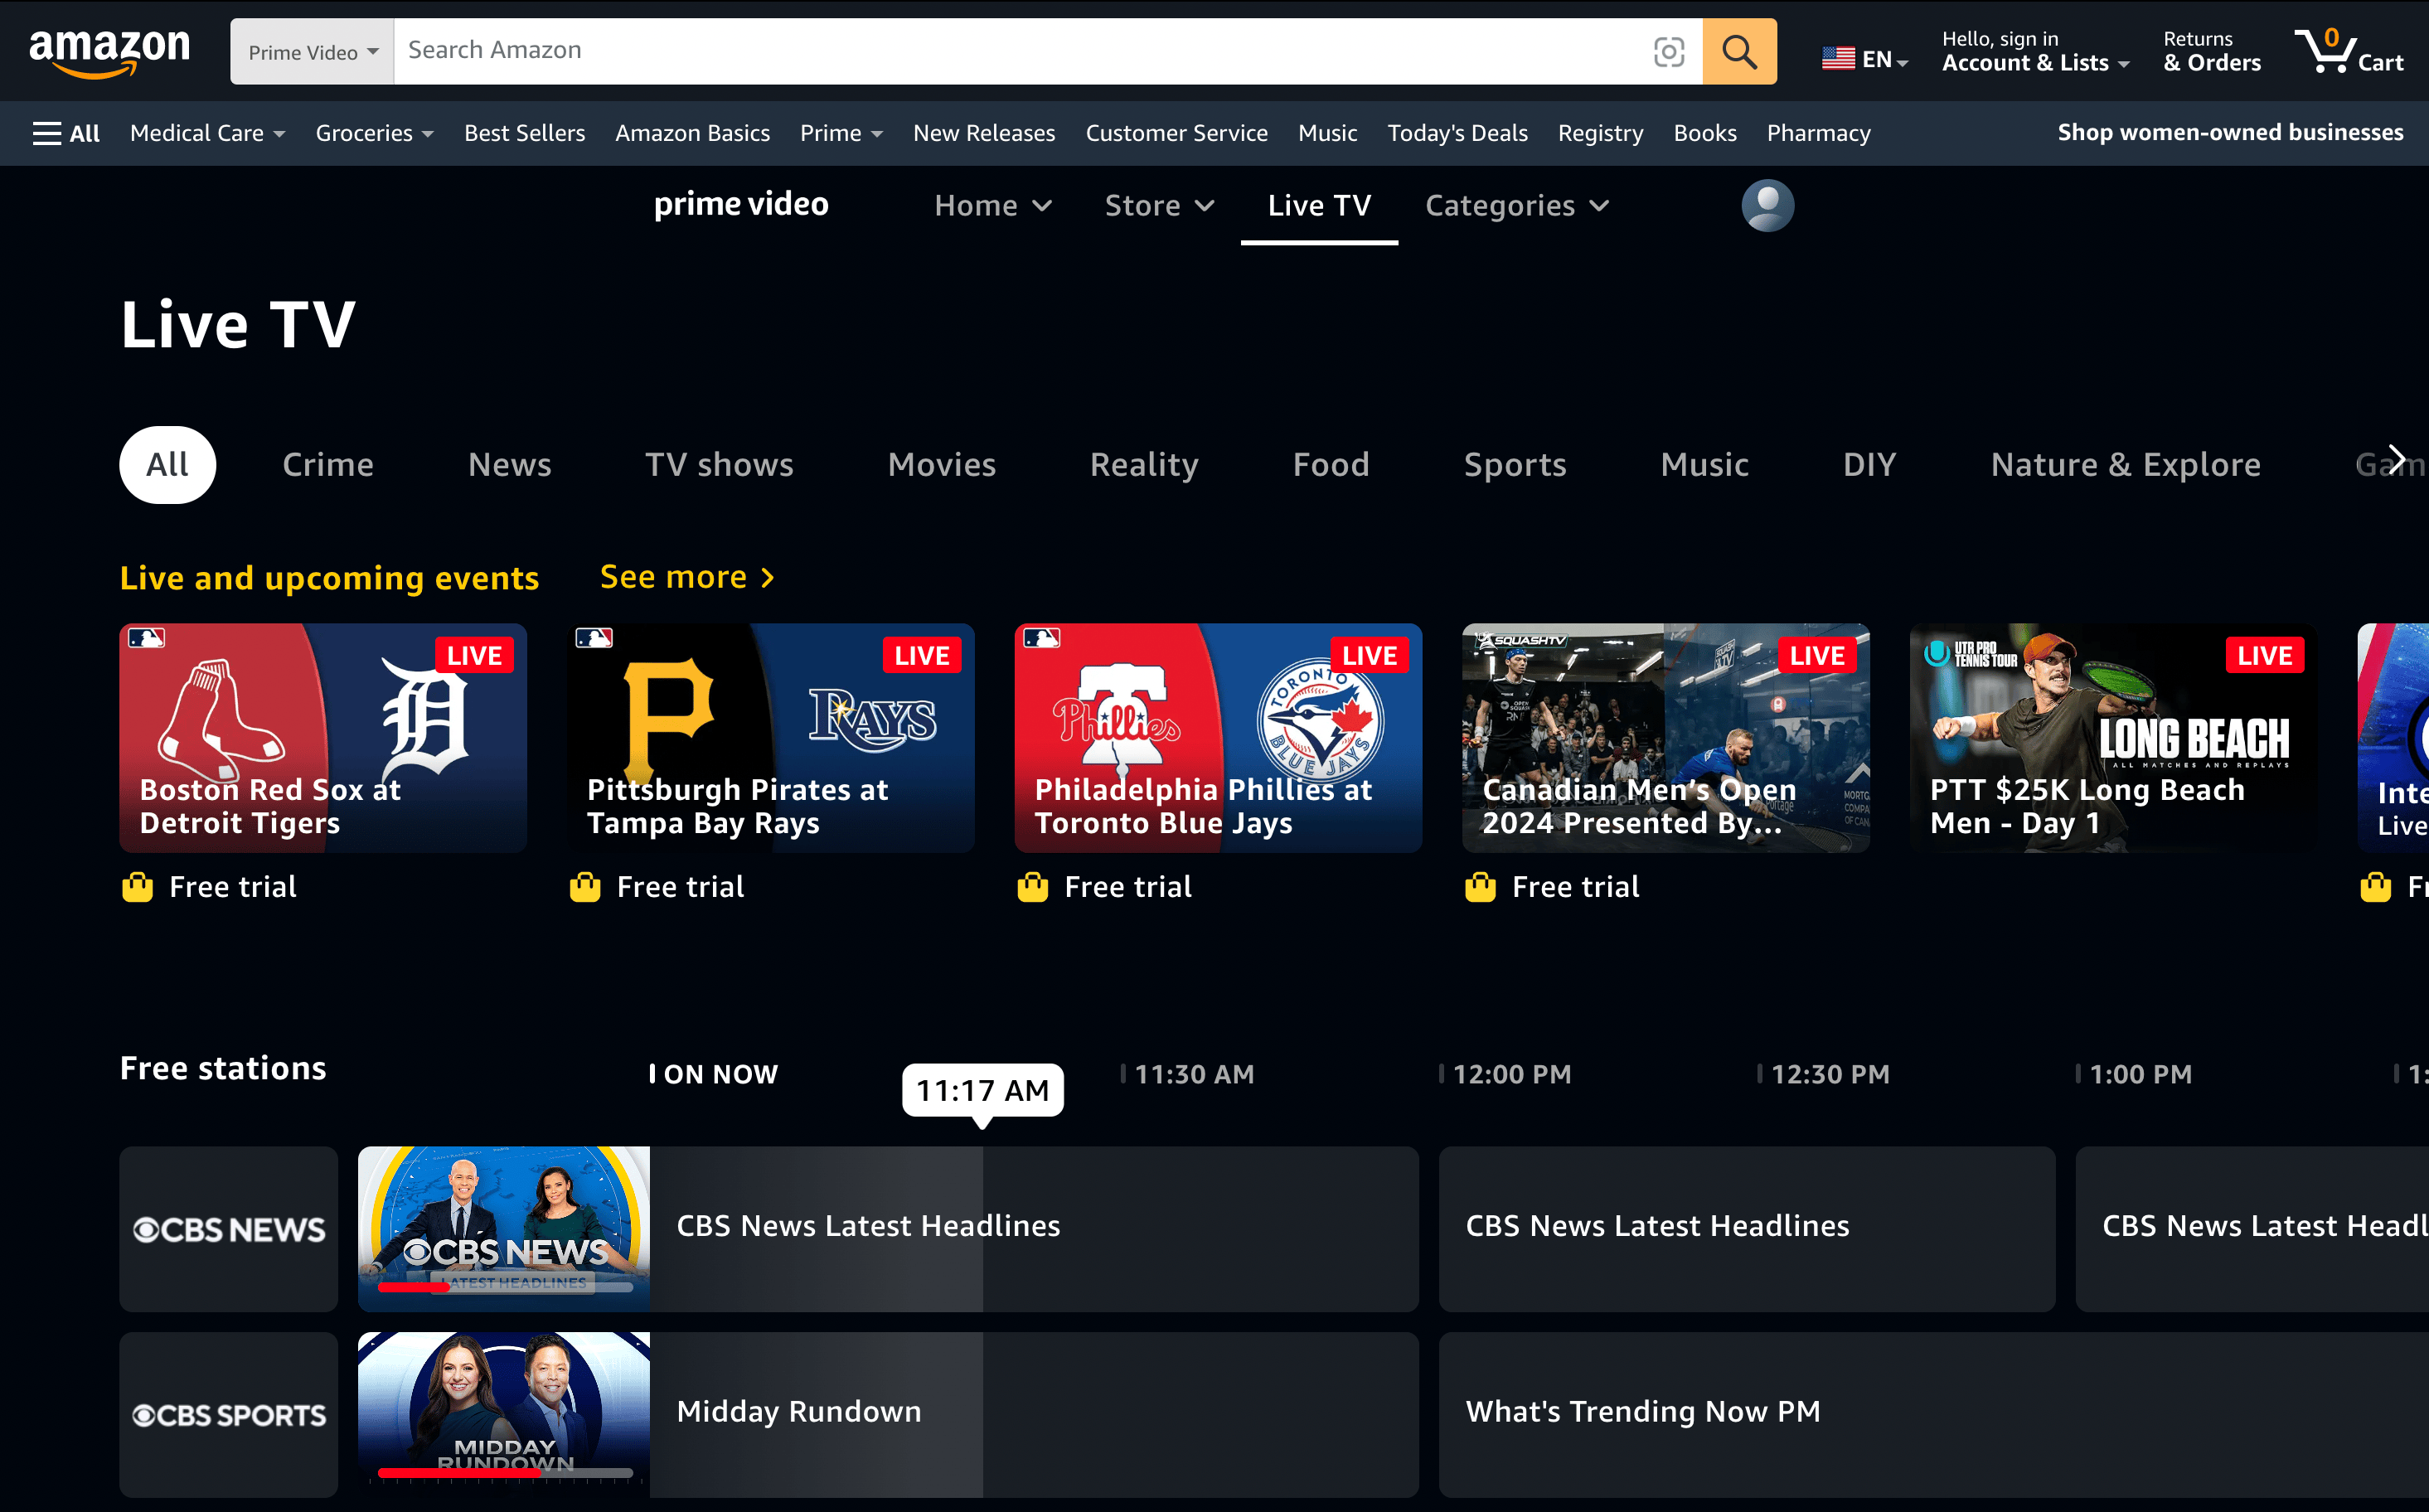Viewport: 2429px width, 1512px height.
Task: Click shopping bag icon under Pirates card
Action: [585, 887]
